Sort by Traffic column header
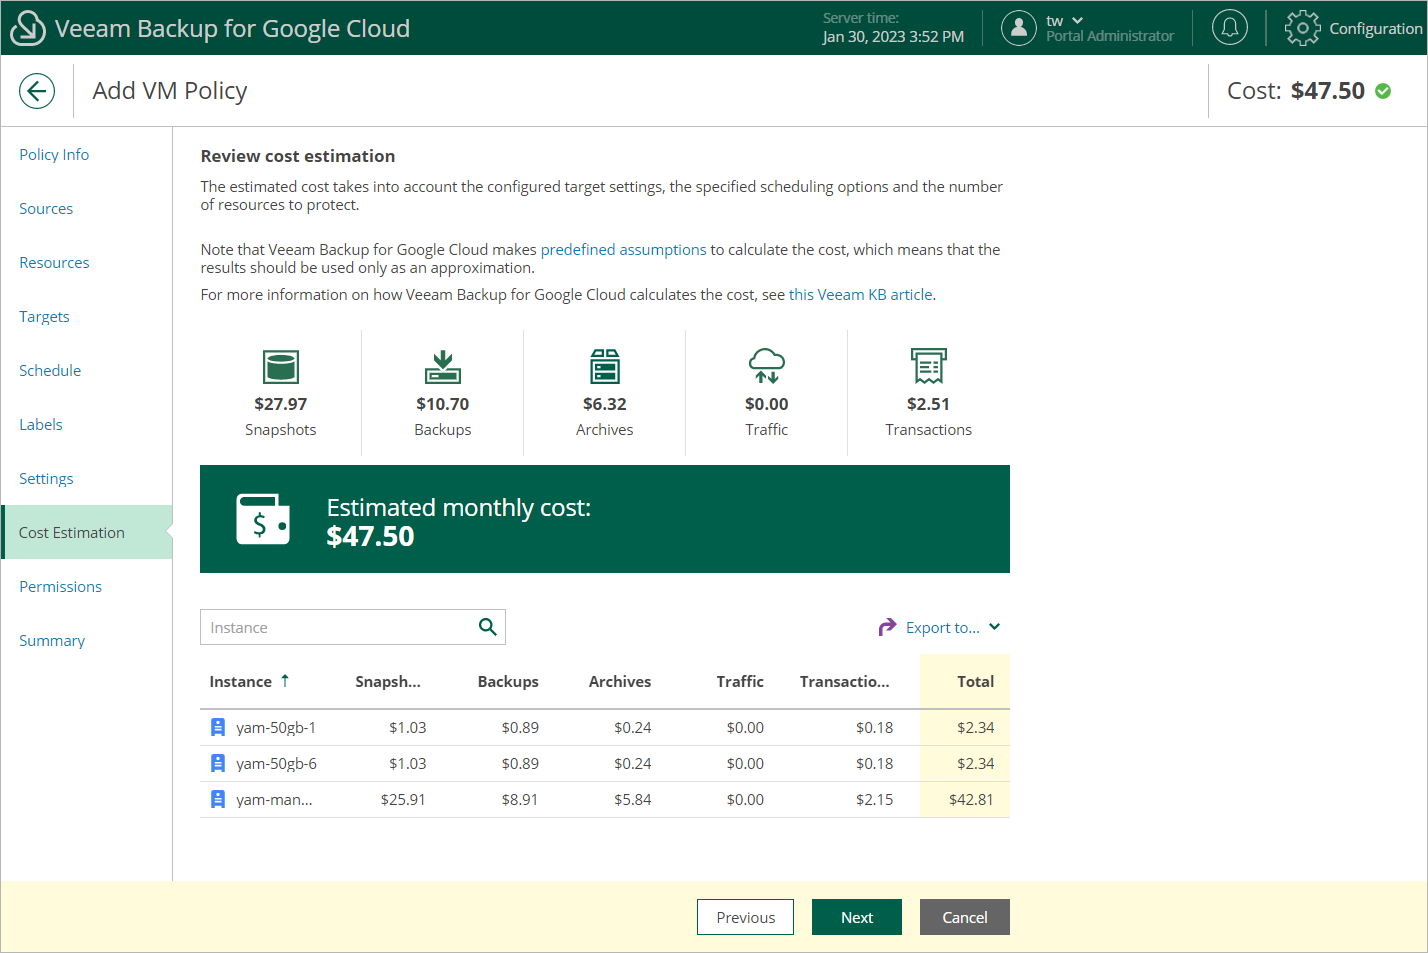The width and height of the screenshot is (1428, 953). [x=740, y=681]
